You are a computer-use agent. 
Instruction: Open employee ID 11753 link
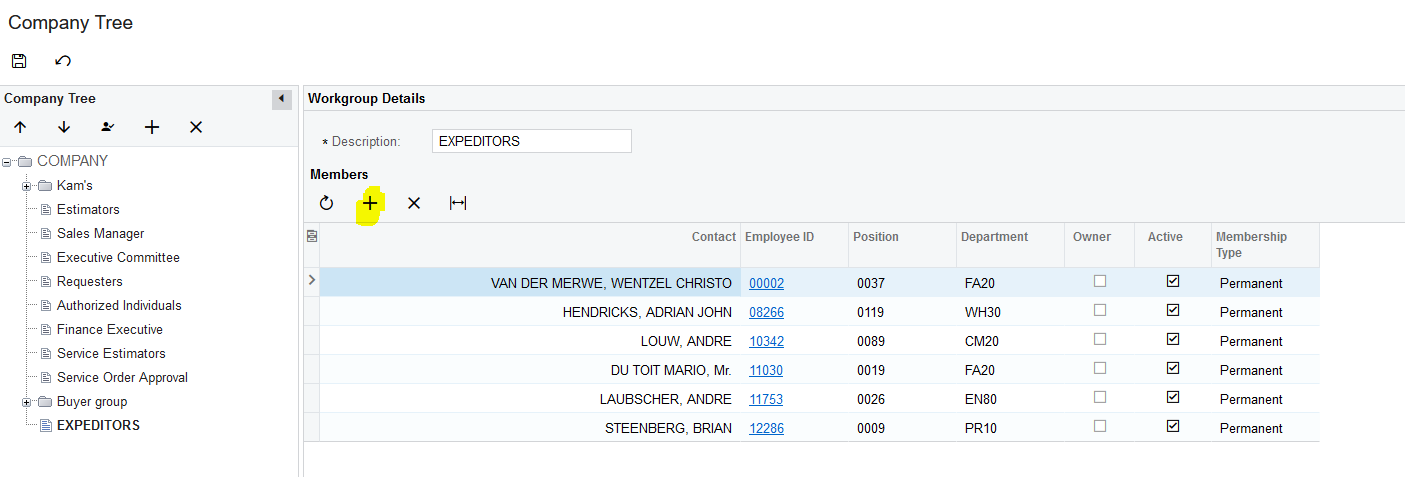coord(766,399)
